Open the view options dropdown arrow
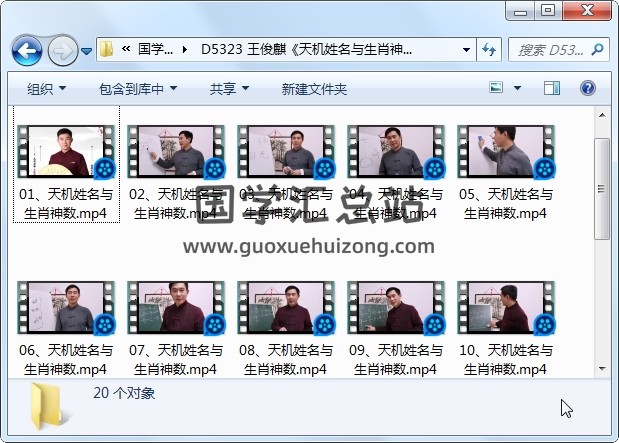619x443 pixels. [x=520, y=89]
